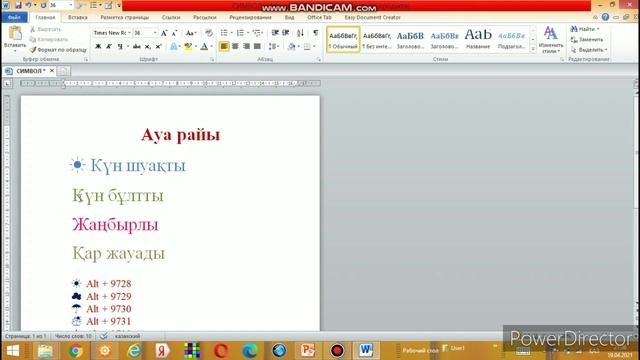Click the Text Effects glowing A icon
The height and width of the screenshot is (360, 640).
coord(173,47)
